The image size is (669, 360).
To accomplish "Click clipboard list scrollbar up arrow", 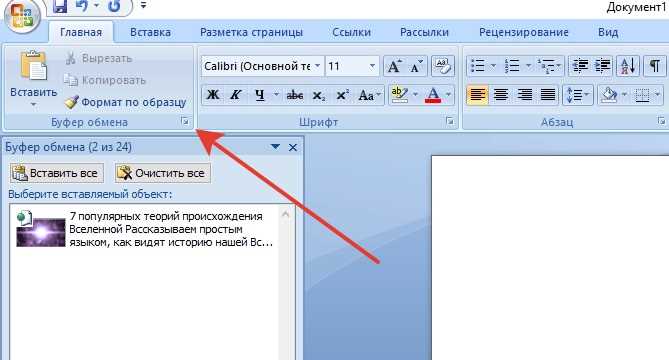I will [286, 215].
